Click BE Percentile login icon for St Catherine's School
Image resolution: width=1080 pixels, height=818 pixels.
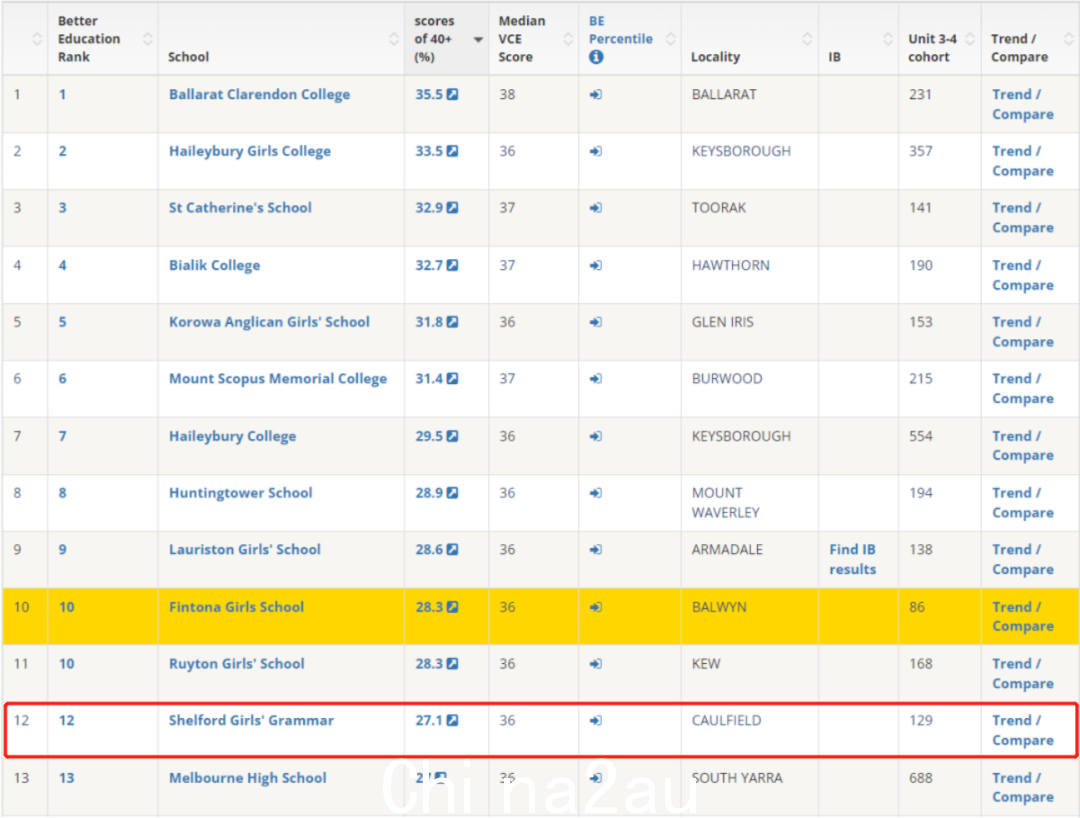596,207
